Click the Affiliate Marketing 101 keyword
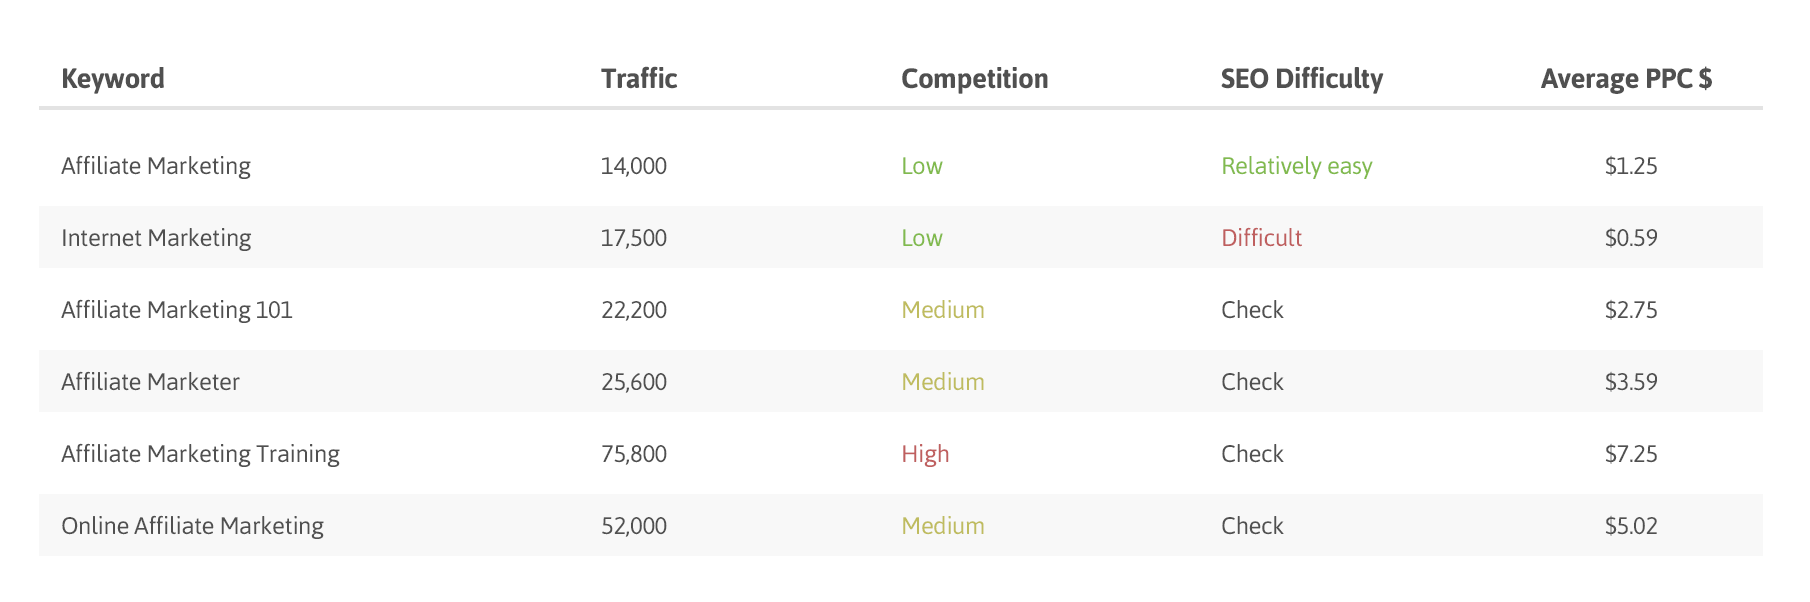1810x602 pixels. point(177,310)
